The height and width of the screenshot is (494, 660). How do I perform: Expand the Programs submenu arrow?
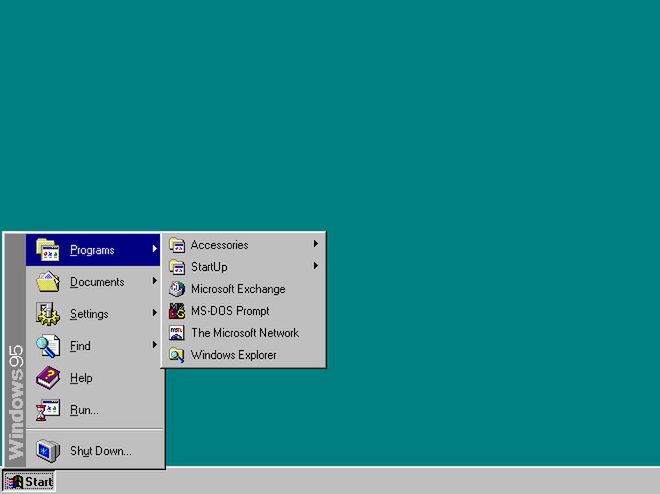click(x=154, y=249)
